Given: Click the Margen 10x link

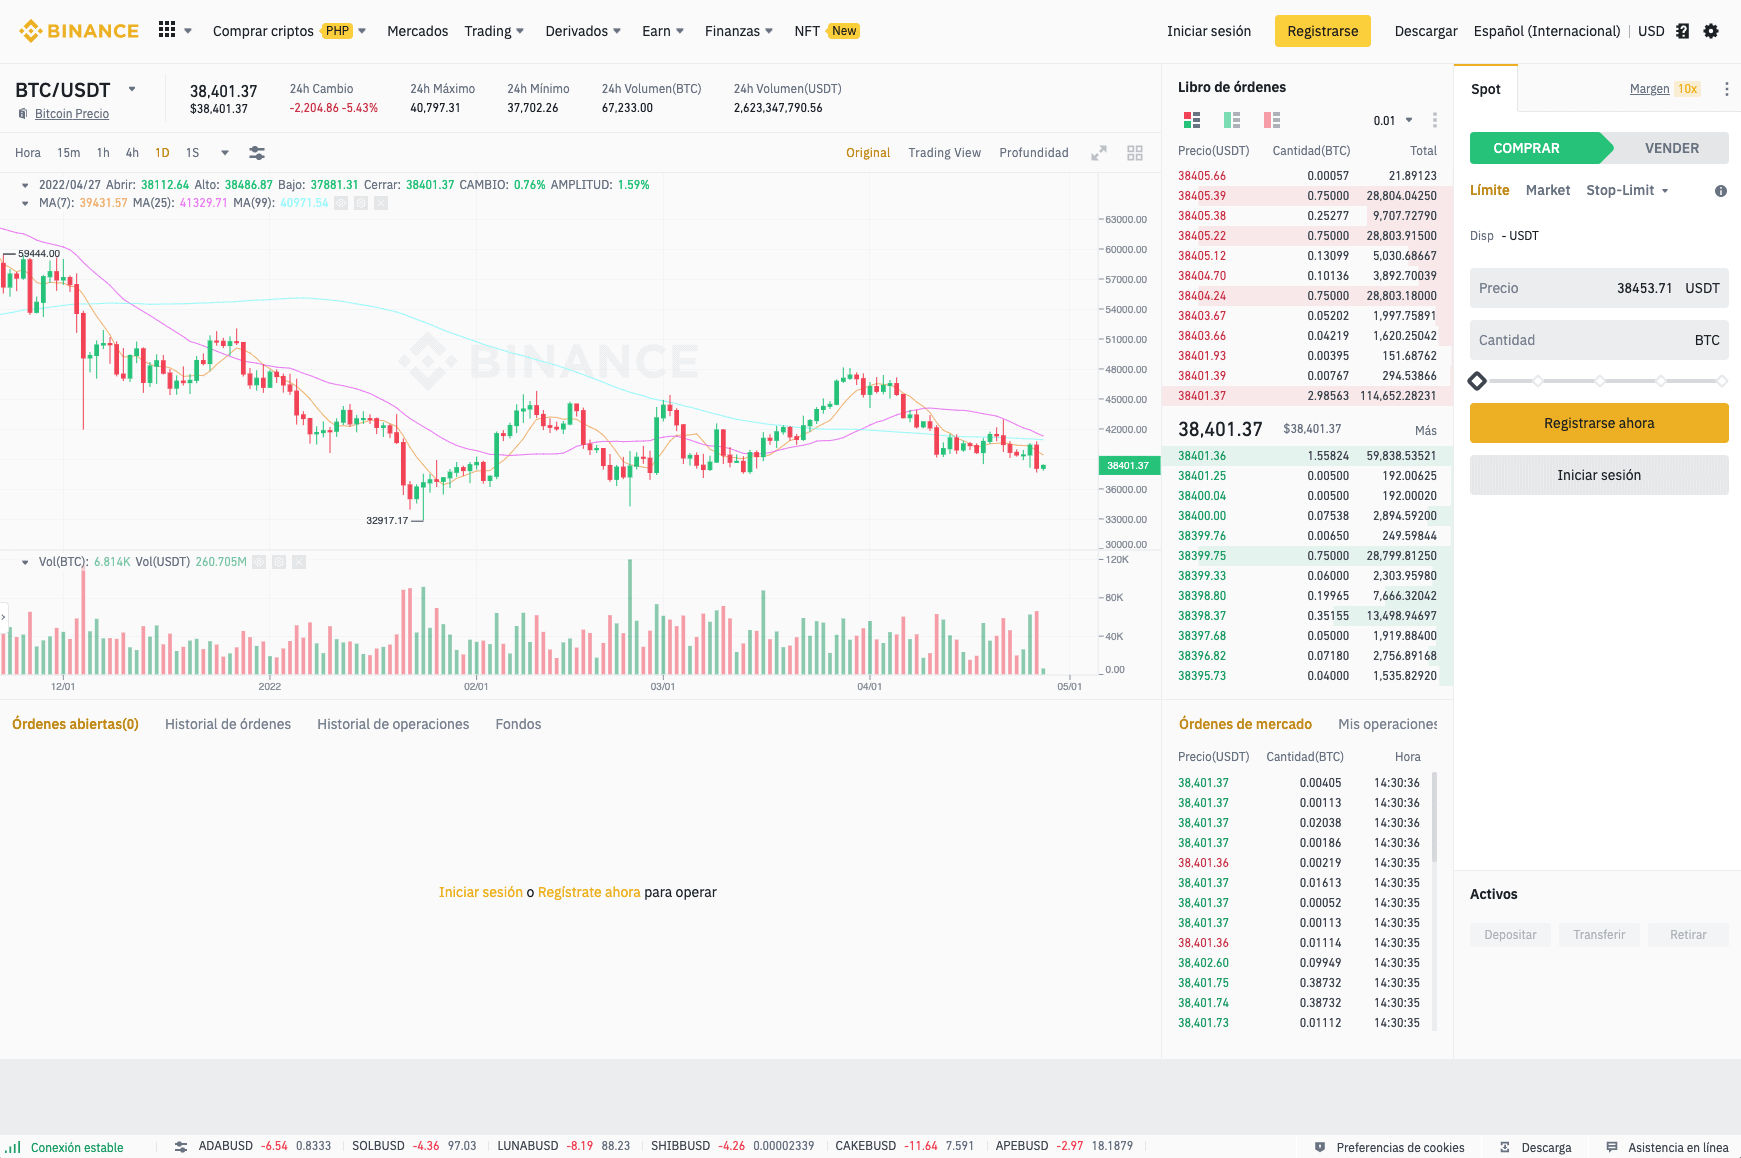Looking at the screenshot, I should [1665, 89].
